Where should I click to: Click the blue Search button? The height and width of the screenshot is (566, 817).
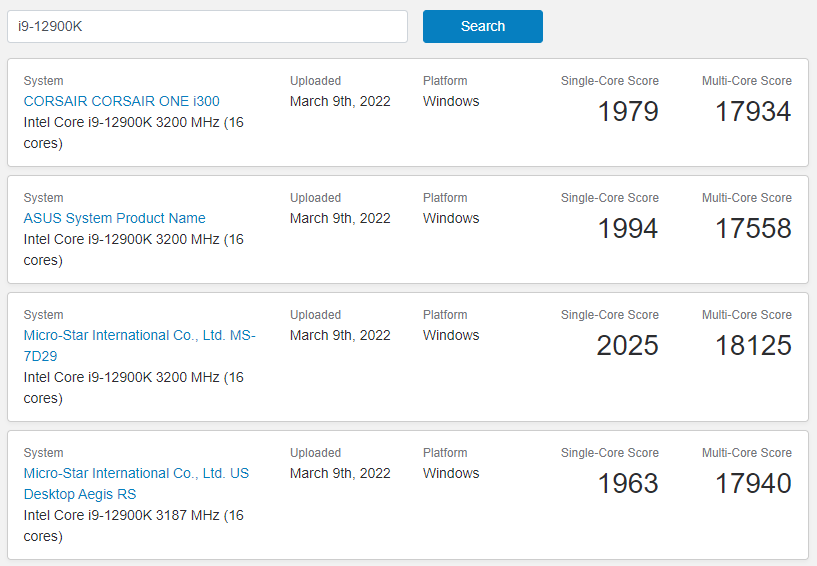click(482, 27)
